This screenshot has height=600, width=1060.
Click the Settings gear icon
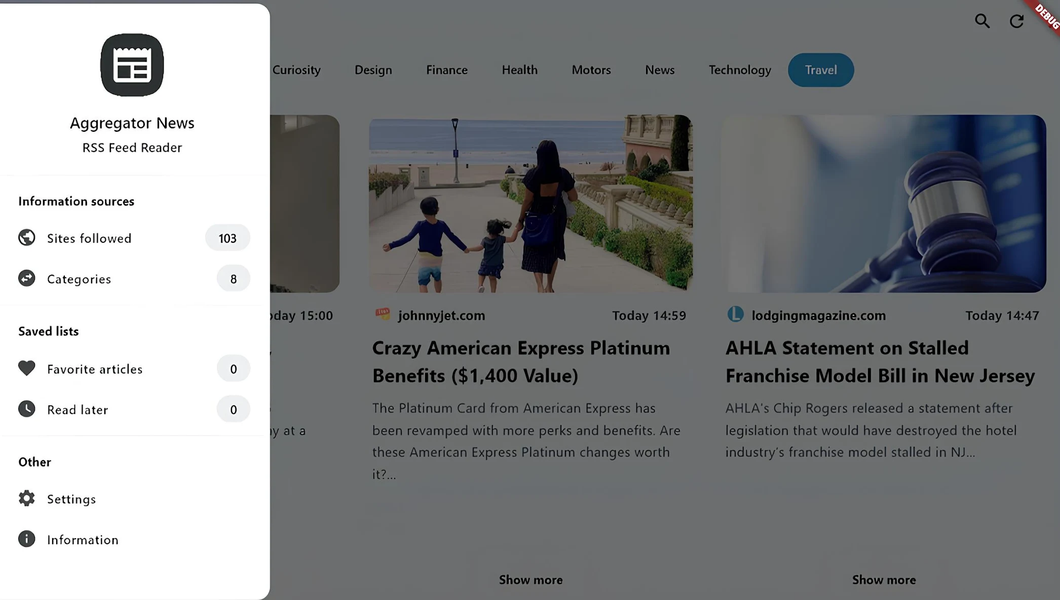point(26,499)
